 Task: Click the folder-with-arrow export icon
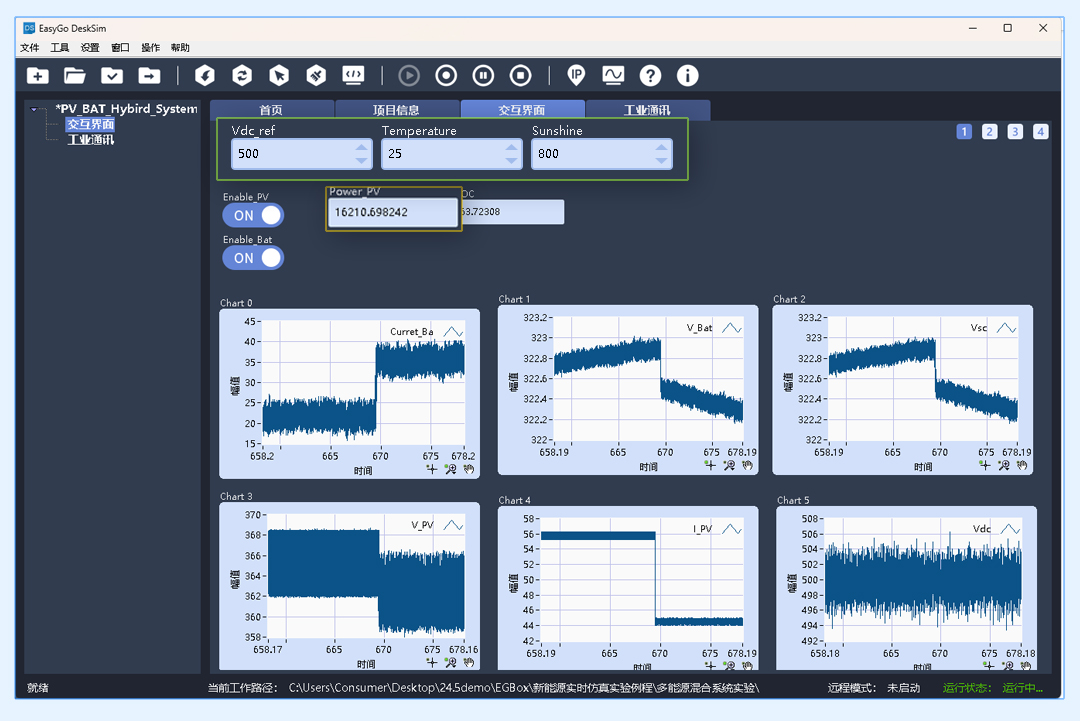coord(149,76)
